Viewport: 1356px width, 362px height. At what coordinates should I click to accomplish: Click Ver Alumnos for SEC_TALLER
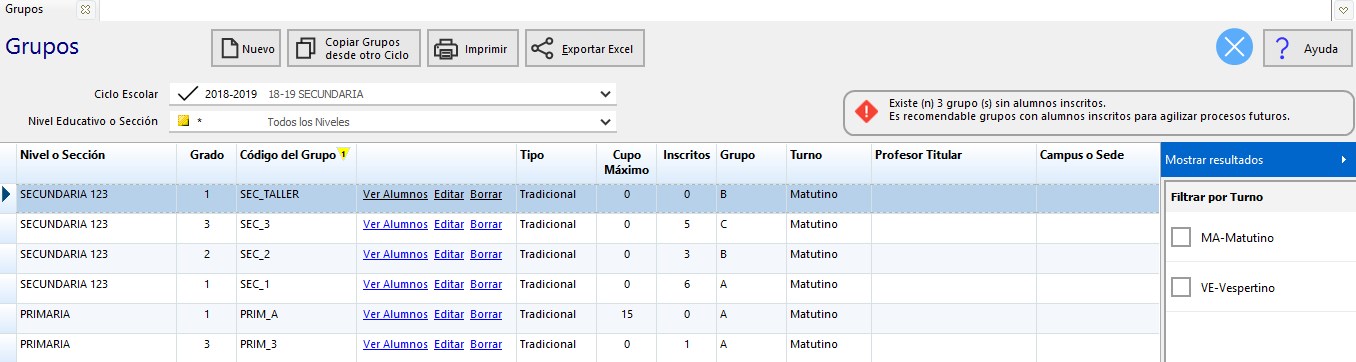(x=395, y=195)
